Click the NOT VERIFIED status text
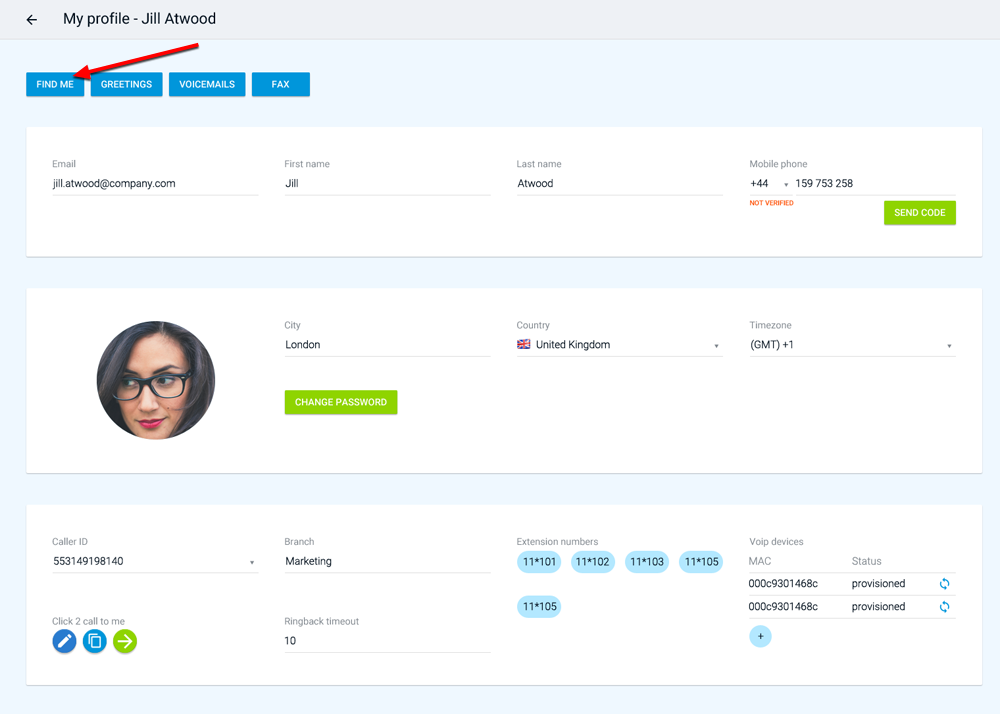This screenshot has height=714, width=1000. click(x=771, y=203)
